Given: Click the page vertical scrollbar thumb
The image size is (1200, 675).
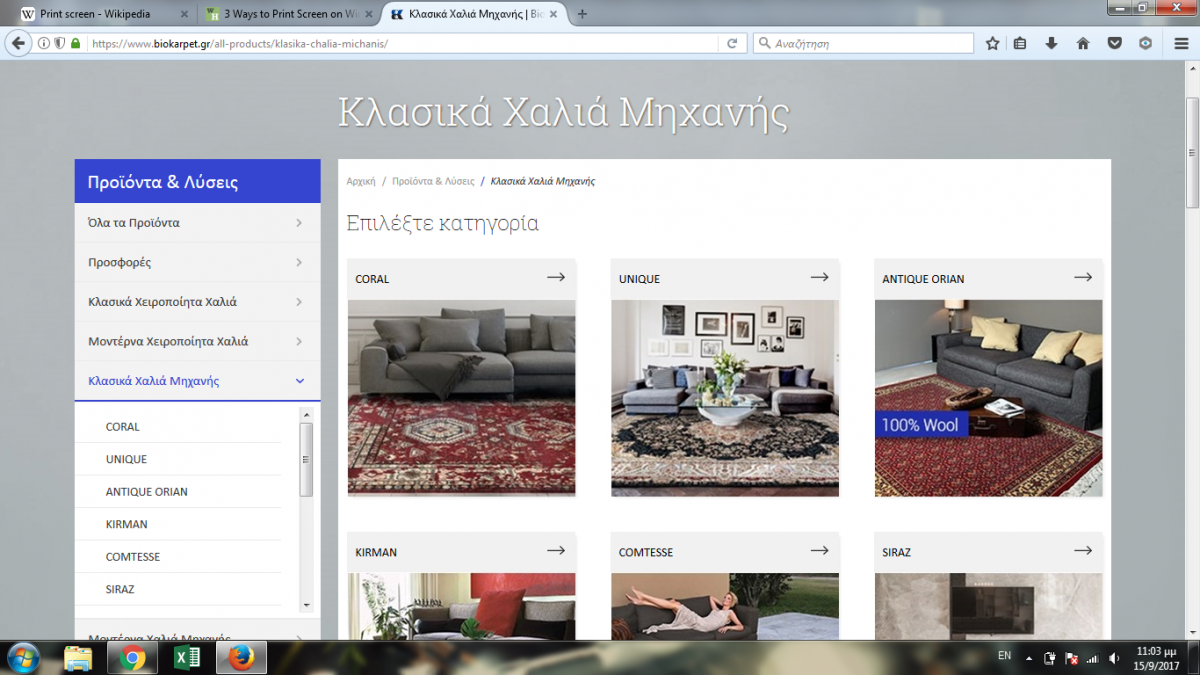Looking at the screenshot, I should (x=1192, y=153).
